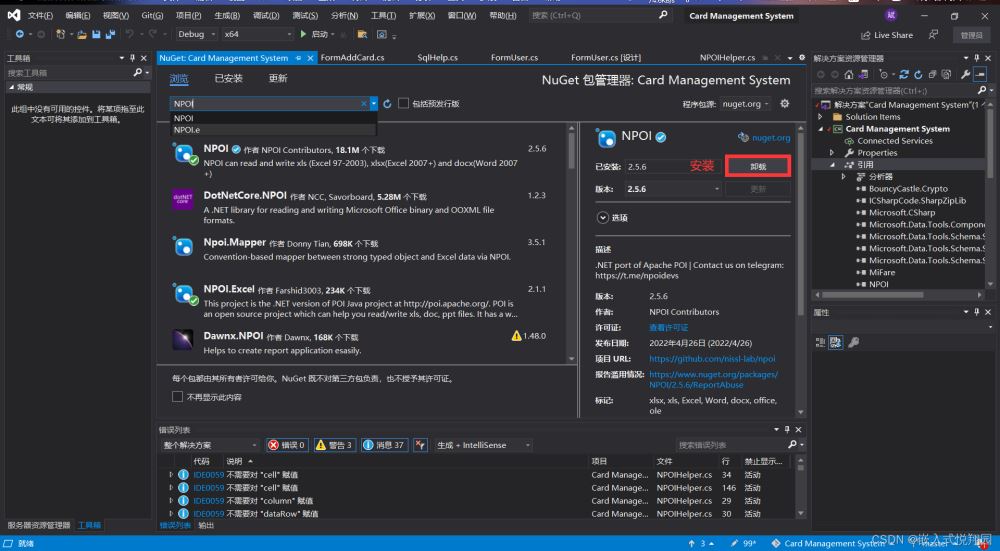Viewport: 1000px width, 551px height.
Task: Clear the NPOI search box text
Action: (364, 103)
